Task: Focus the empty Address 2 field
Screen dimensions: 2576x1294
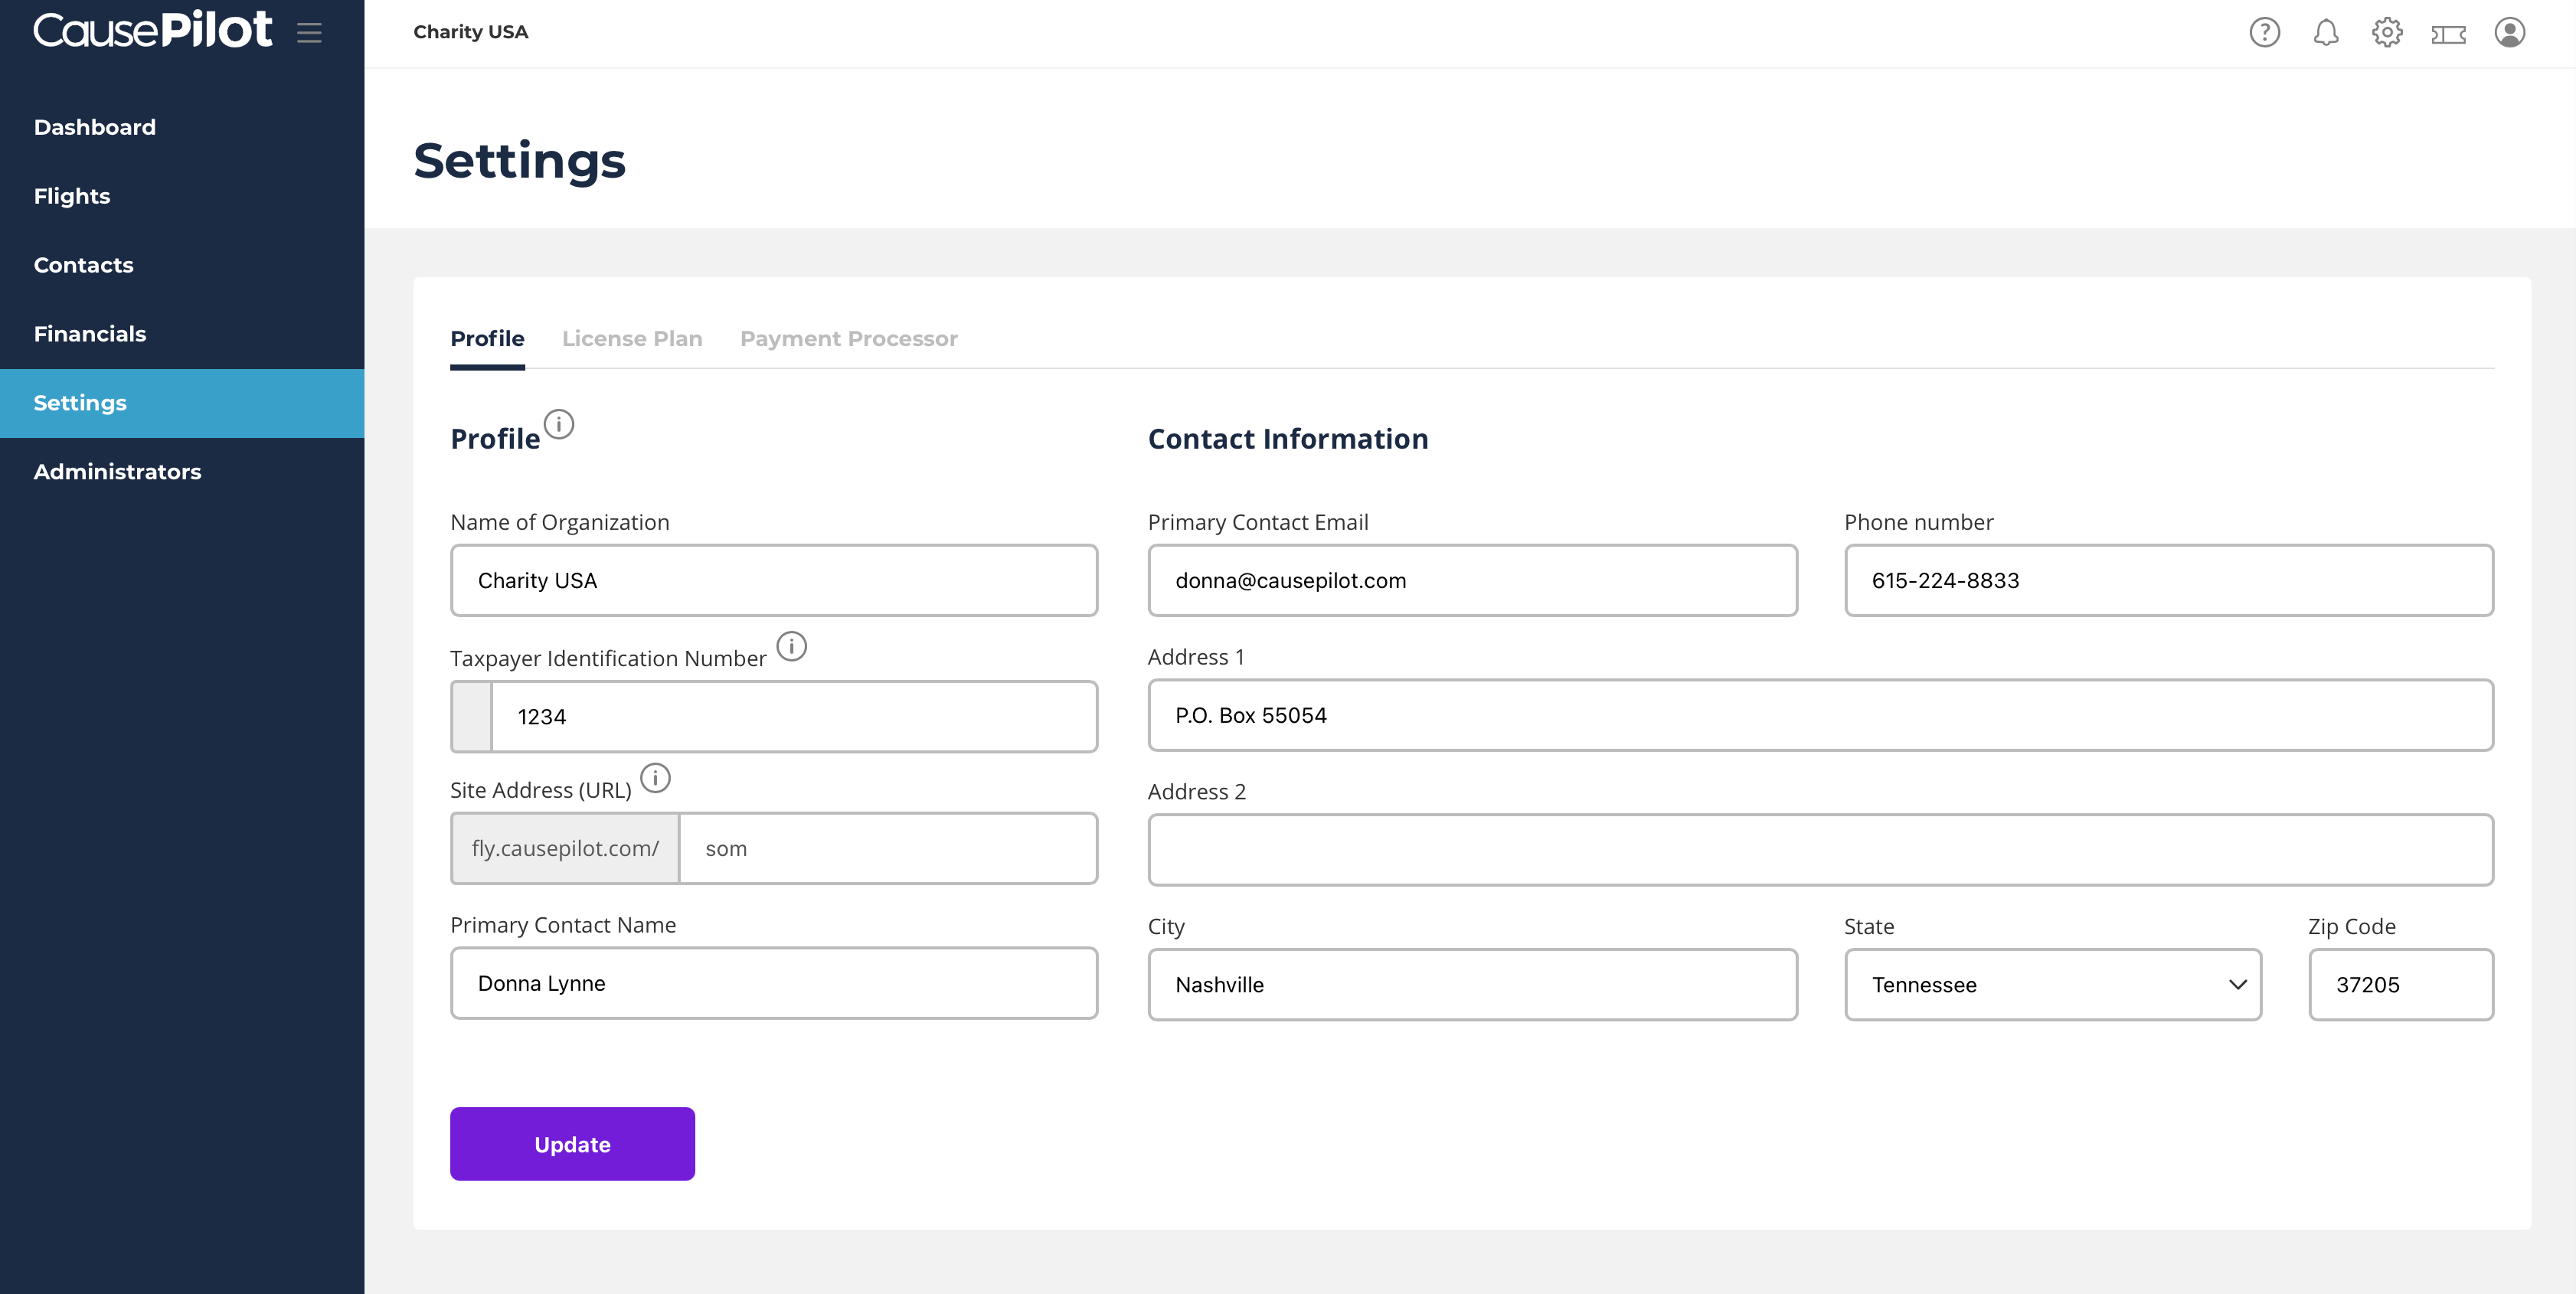Action: click(1820, 850)
